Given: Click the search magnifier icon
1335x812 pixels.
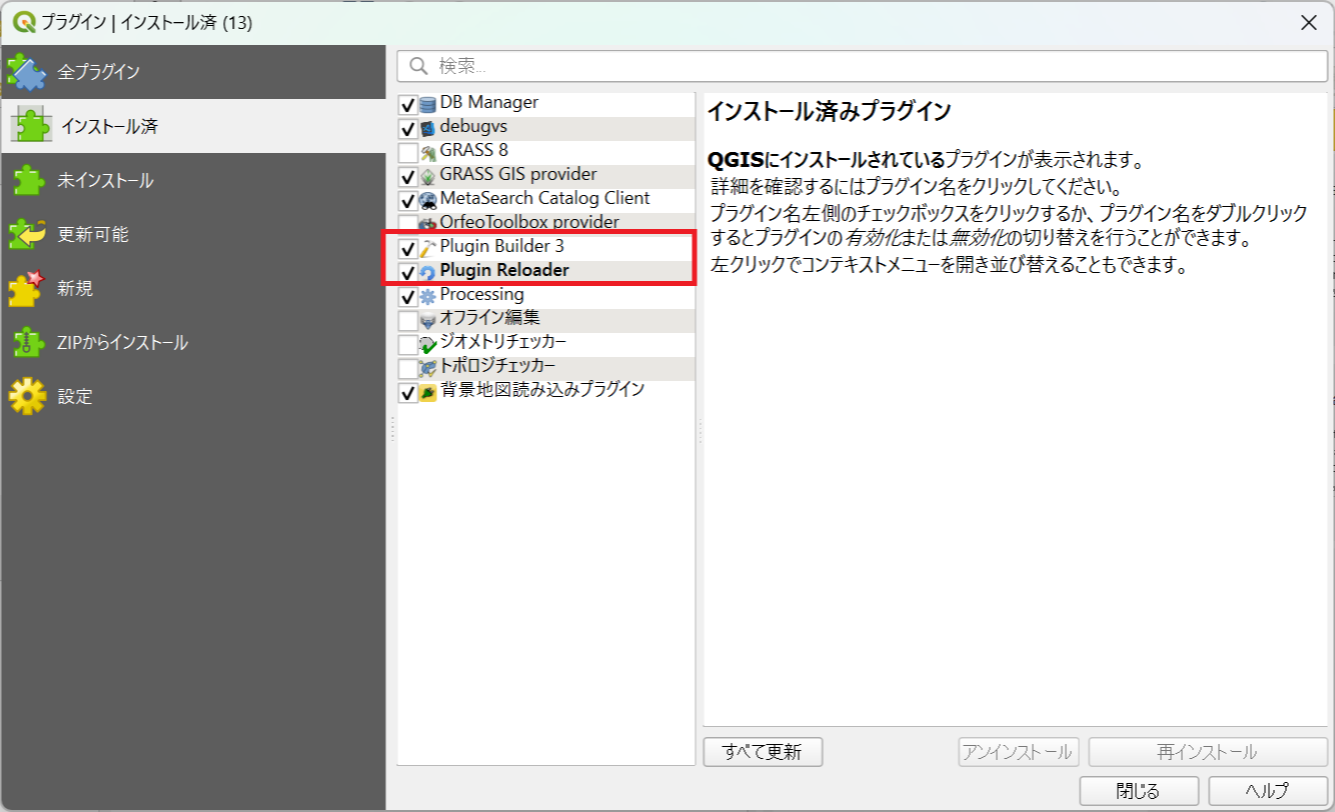Looking at the screenshot, I should 418,67.
